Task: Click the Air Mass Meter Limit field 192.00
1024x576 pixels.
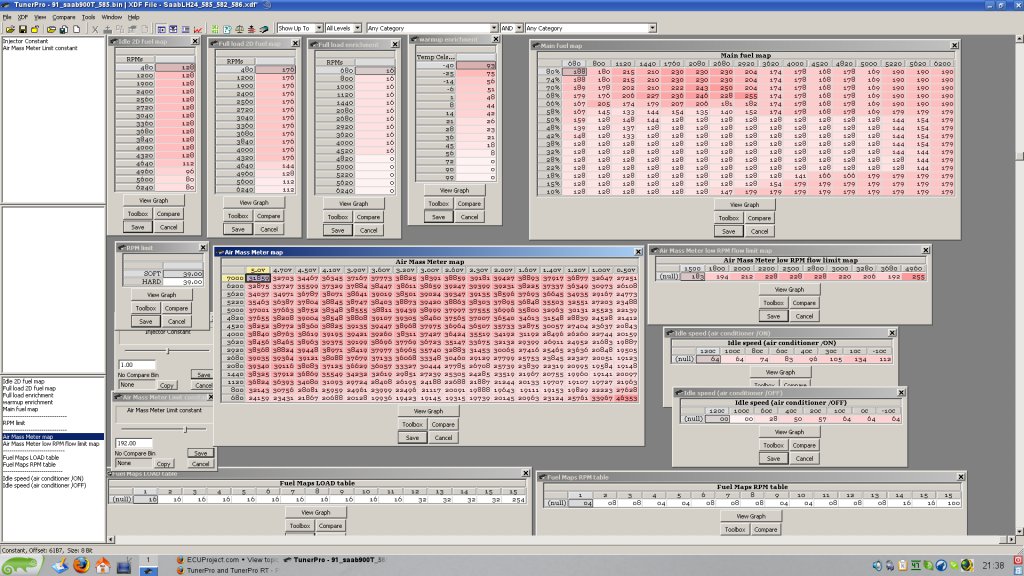Action: pos(134,443)
